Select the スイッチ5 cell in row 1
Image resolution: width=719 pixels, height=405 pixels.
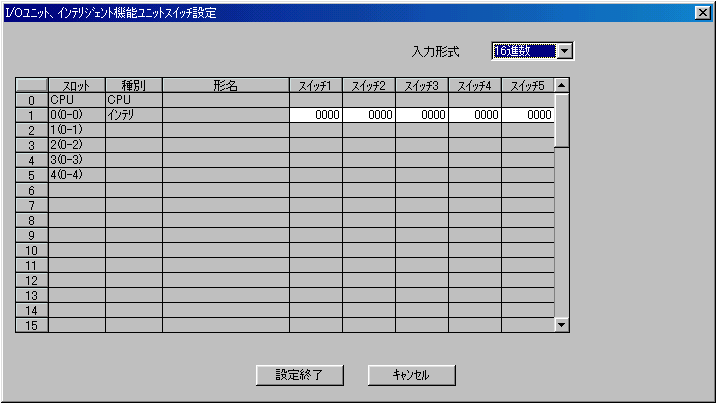pyautogui.click(x=527, y=115)
